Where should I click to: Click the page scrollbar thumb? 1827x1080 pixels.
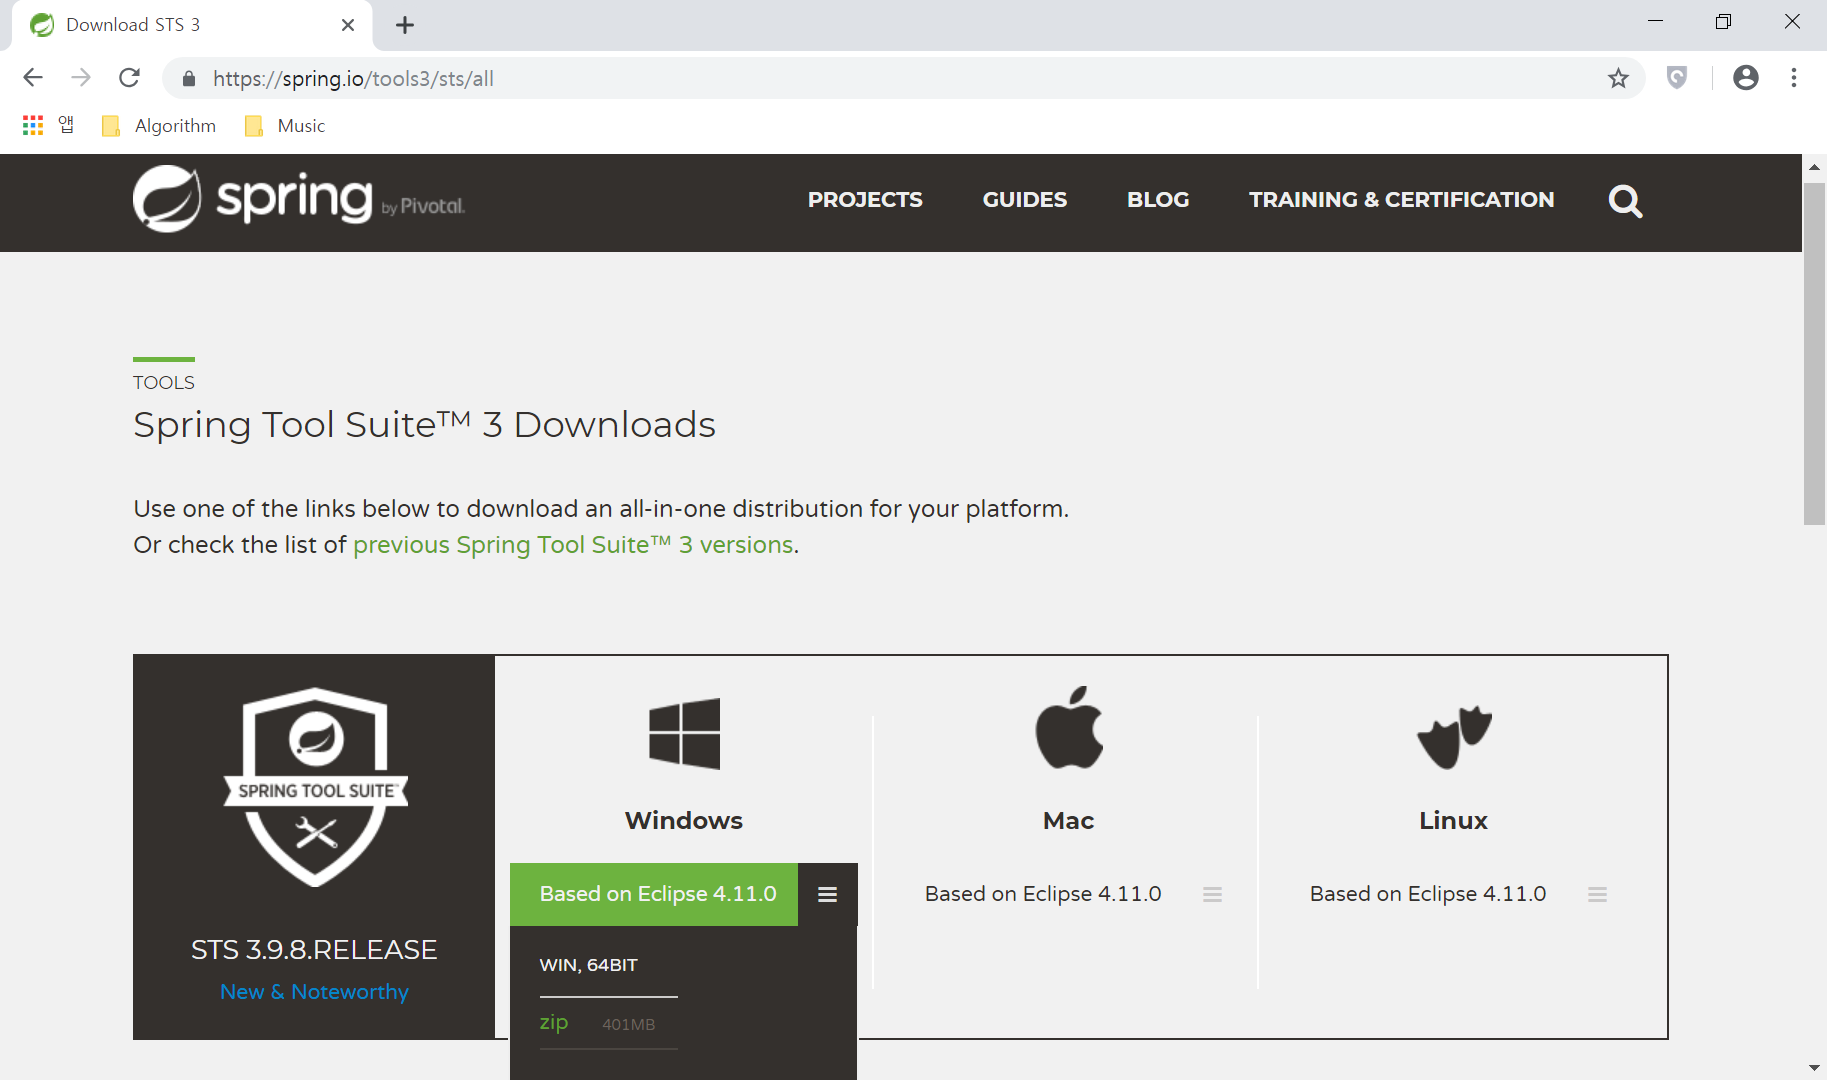tap(1814, 352)
